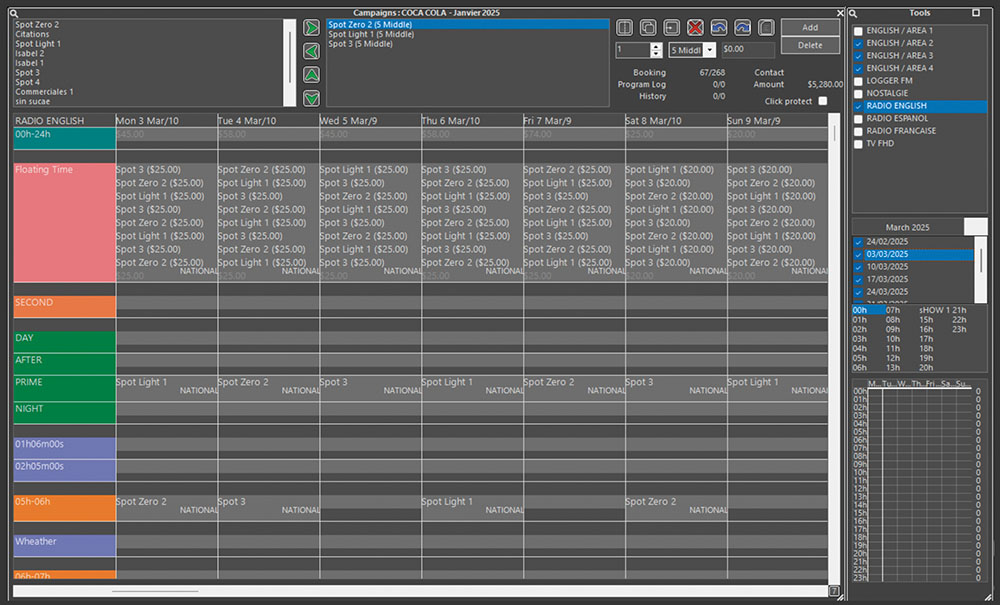The image size is (1000, 605).
Task: Click the green right arrow button
Action: pos(311,27)
